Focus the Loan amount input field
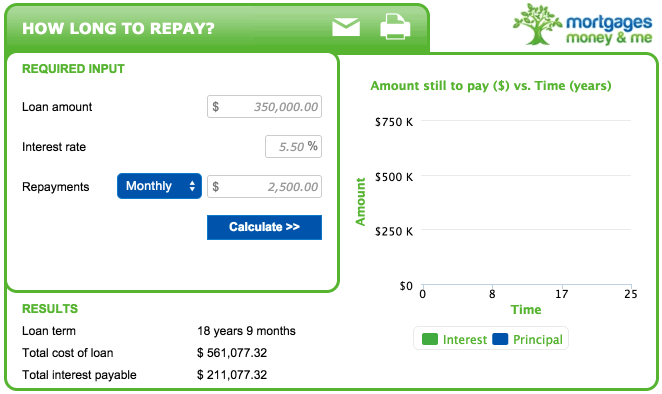 (x=264, y=106)
